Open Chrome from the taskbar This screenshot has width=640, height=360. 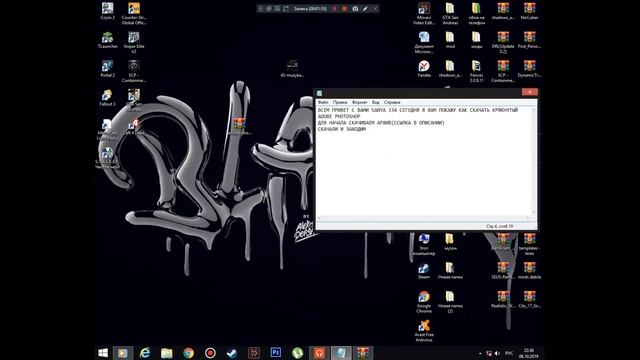click(x=188, y=353)
